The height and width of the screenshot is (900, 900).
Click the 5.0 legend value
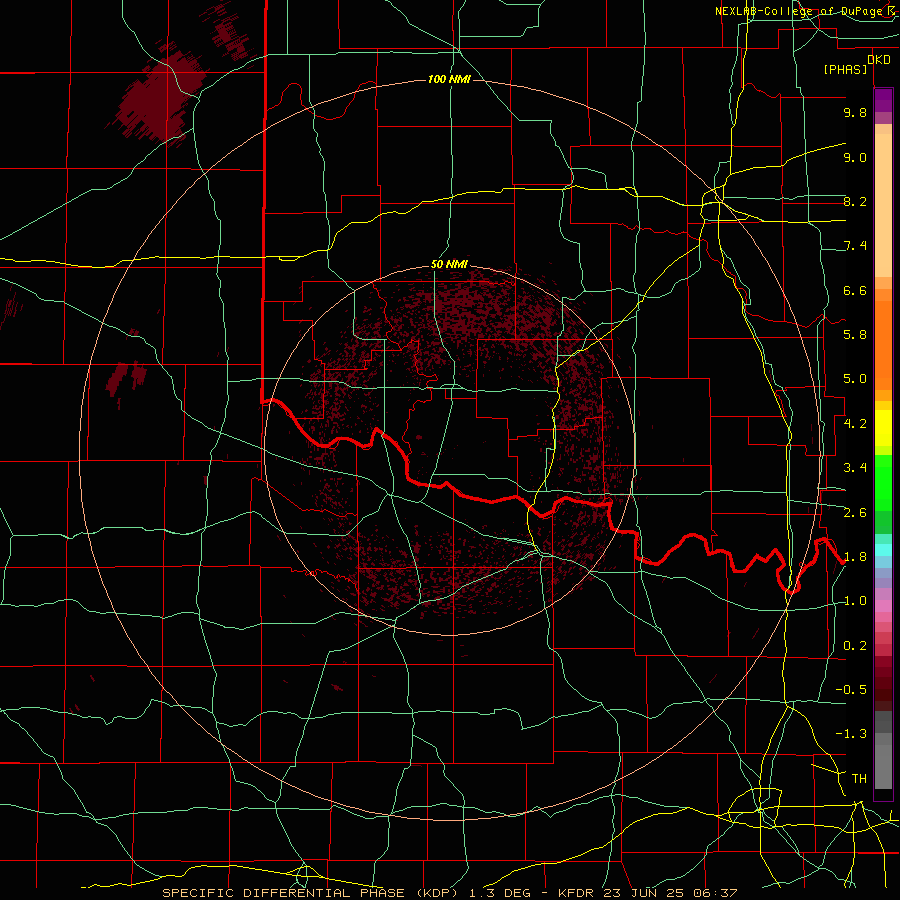tap(855, 379)
